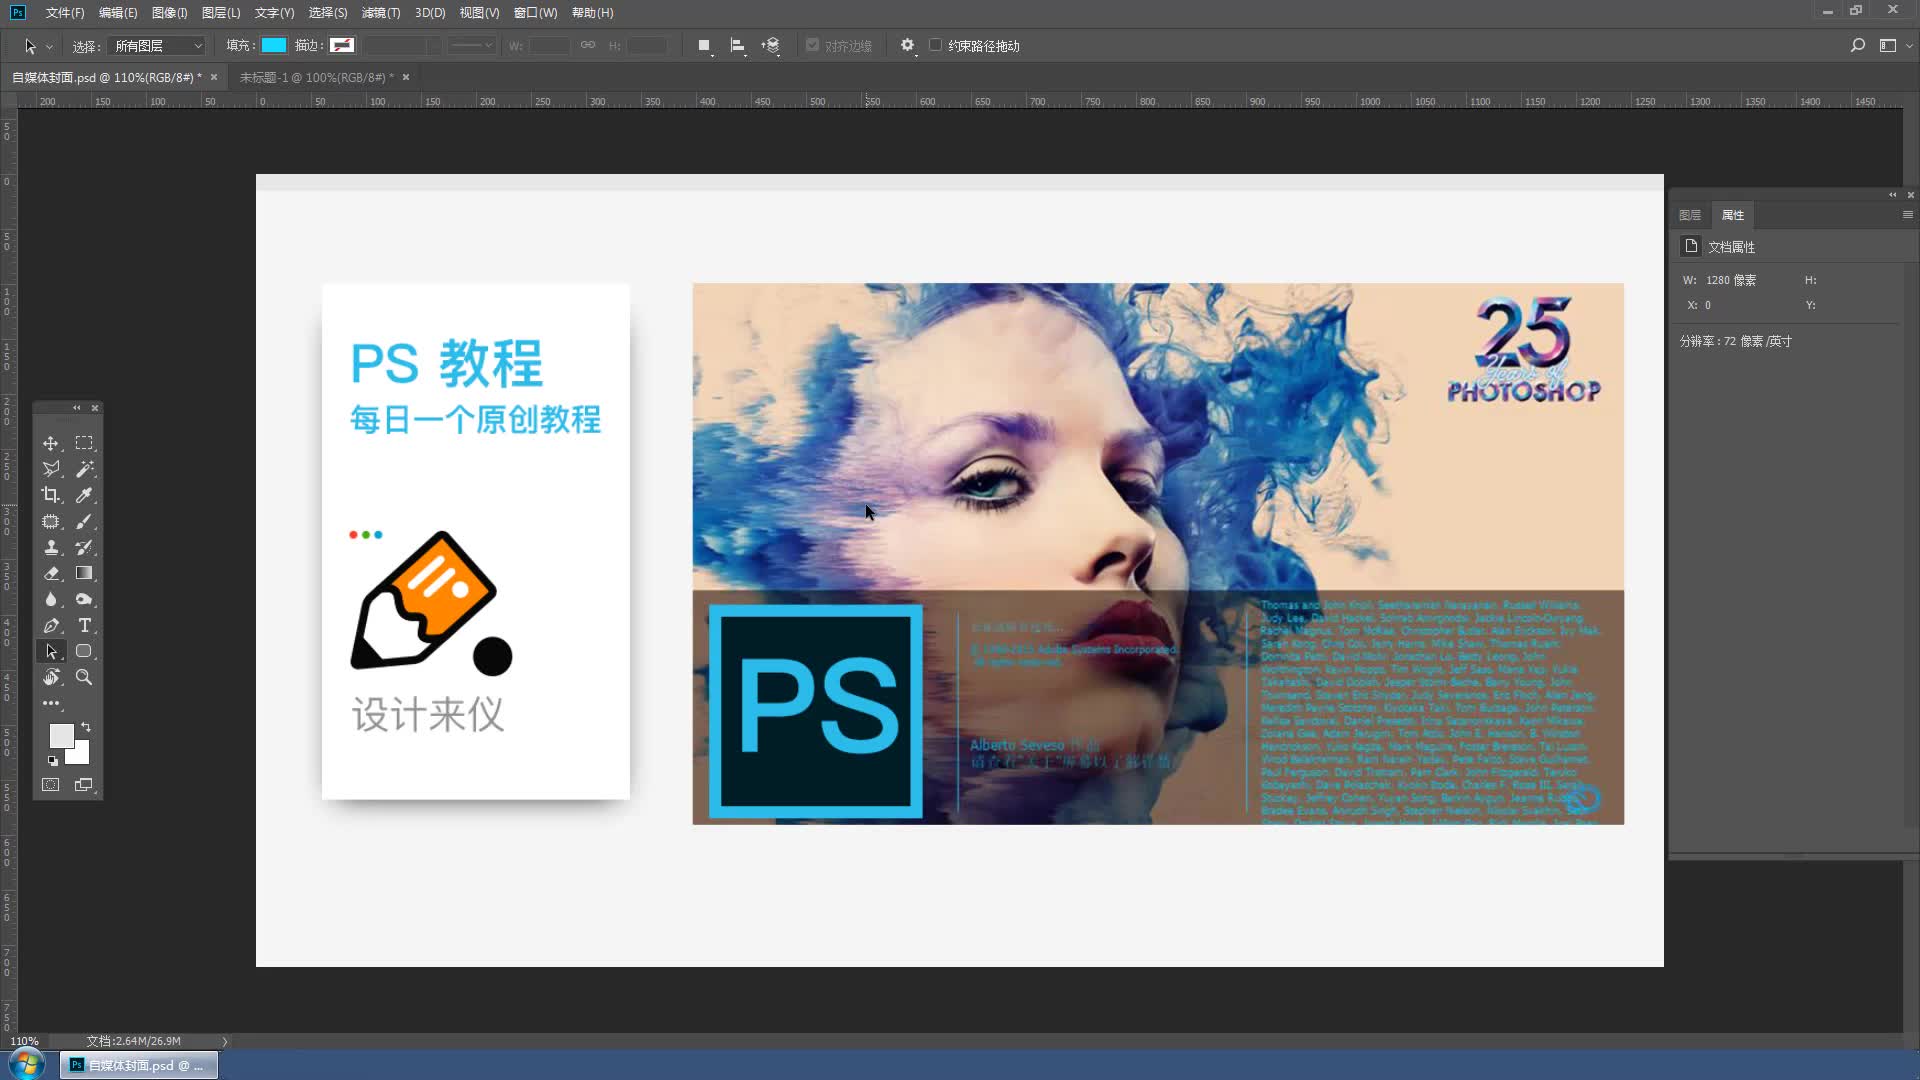Switch to the 未标题-1 document tab
This screenshot has width=1920, height=1080.
(x=316, y=77)
